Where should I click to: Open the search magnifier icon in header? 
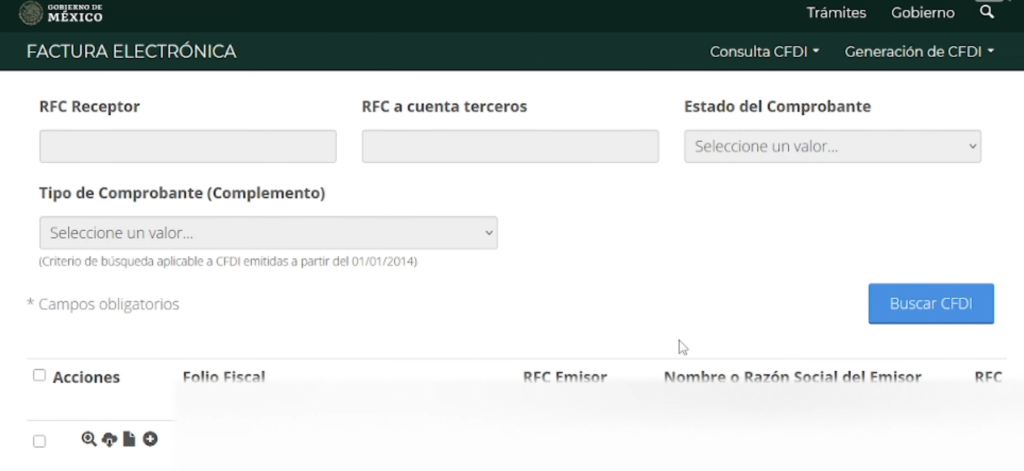pos(987,12)
